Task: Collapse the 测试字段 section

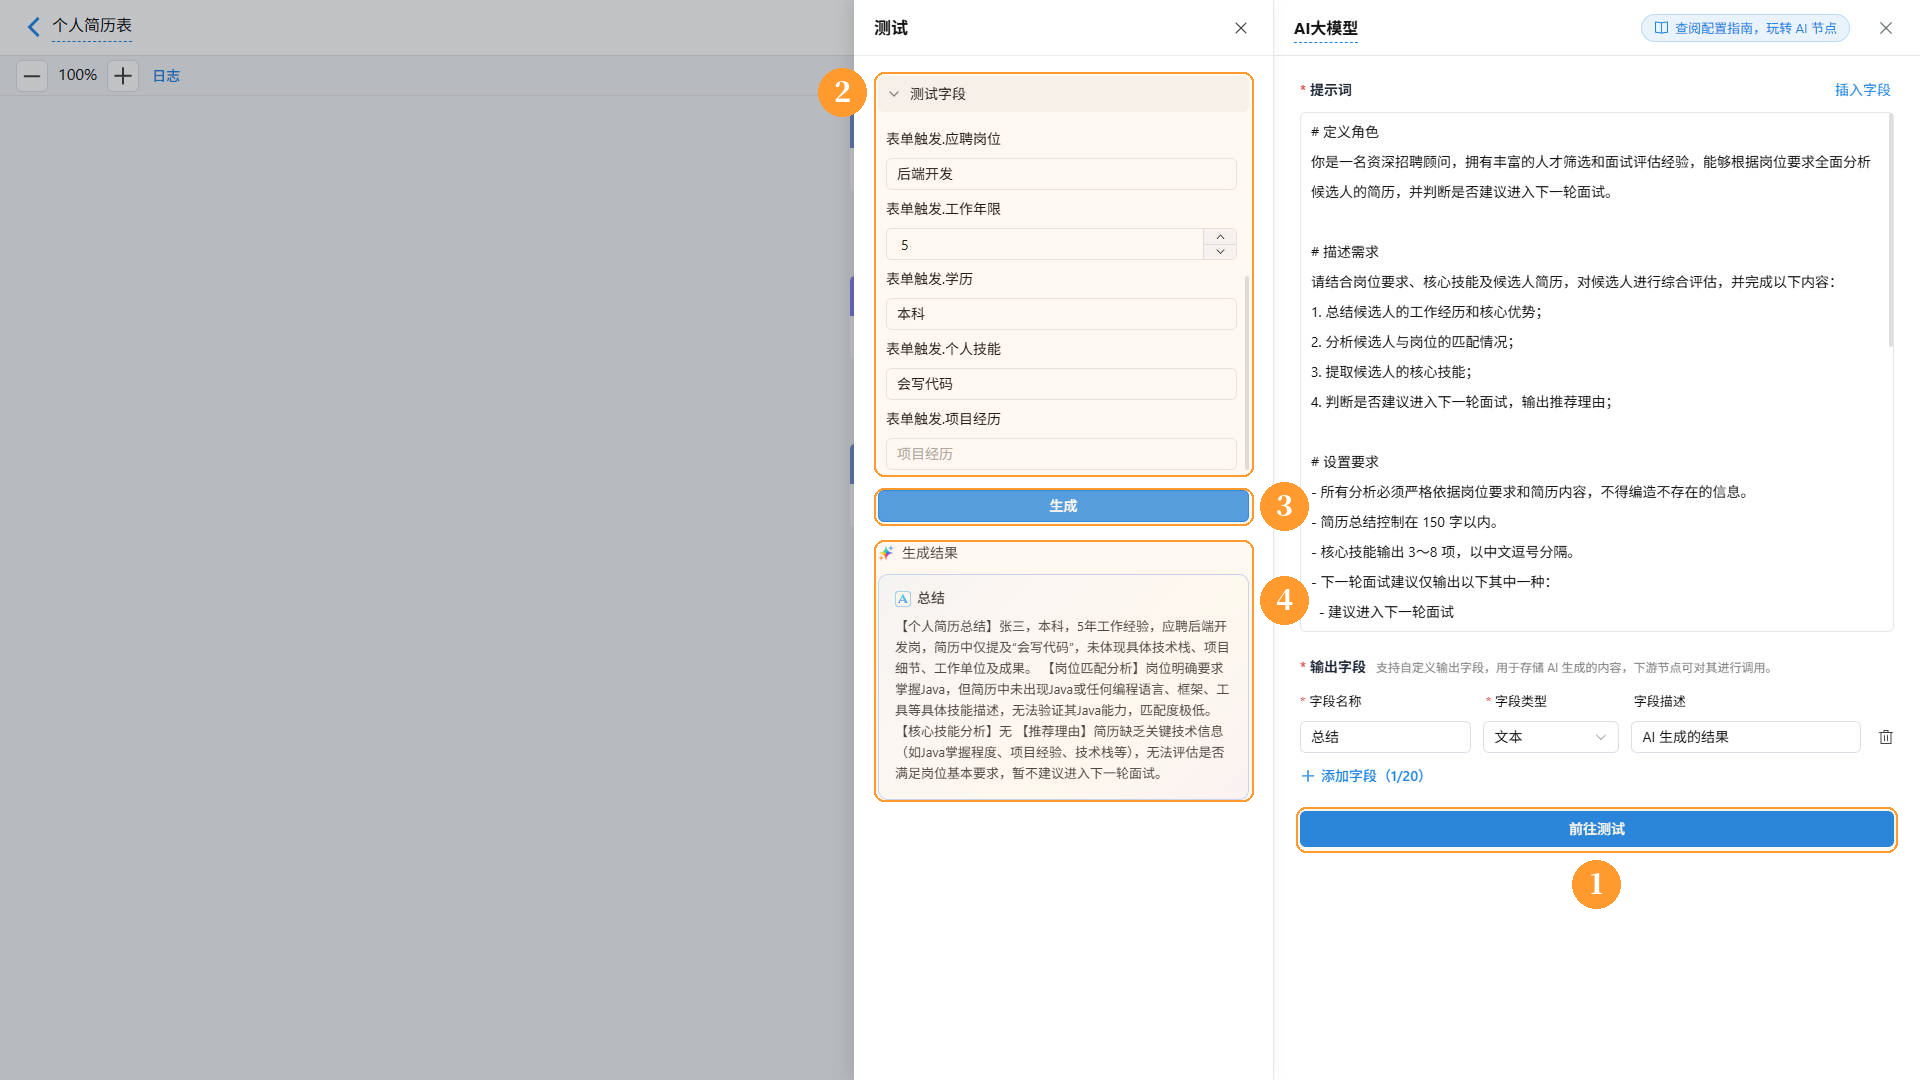Action: point(894,94)
